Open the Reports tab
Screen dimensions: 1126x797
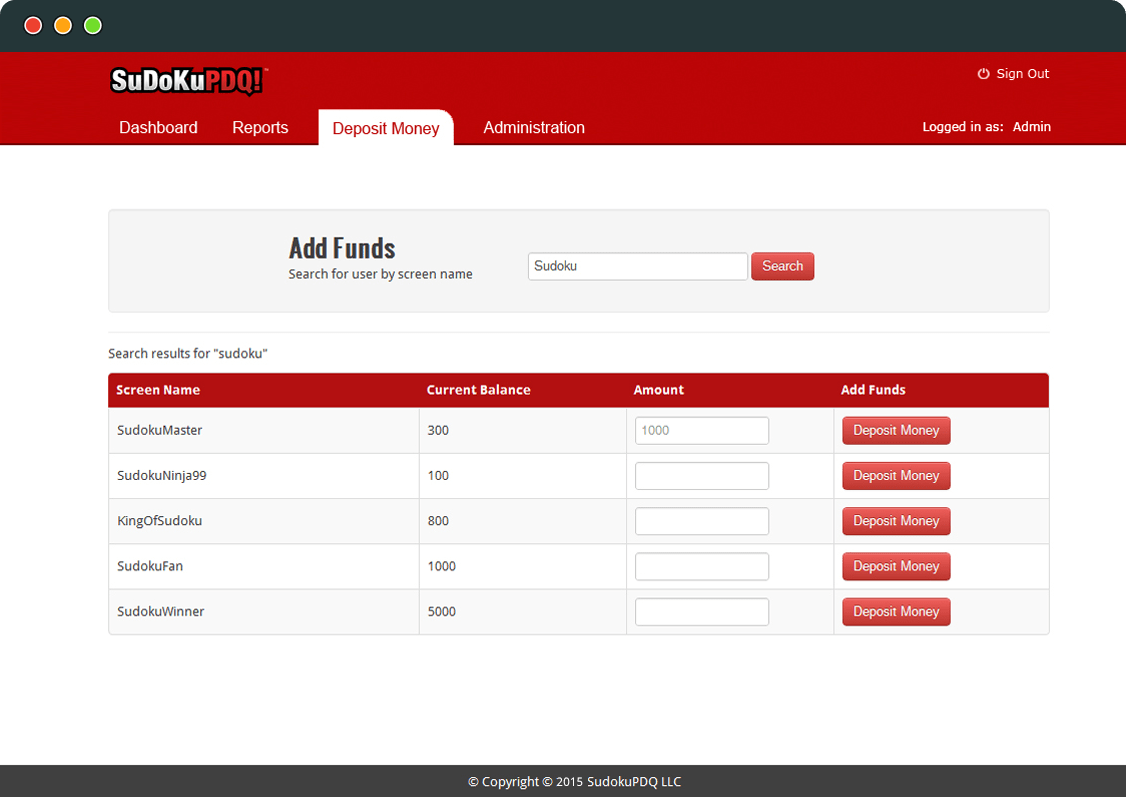click(x=260, y=128)
